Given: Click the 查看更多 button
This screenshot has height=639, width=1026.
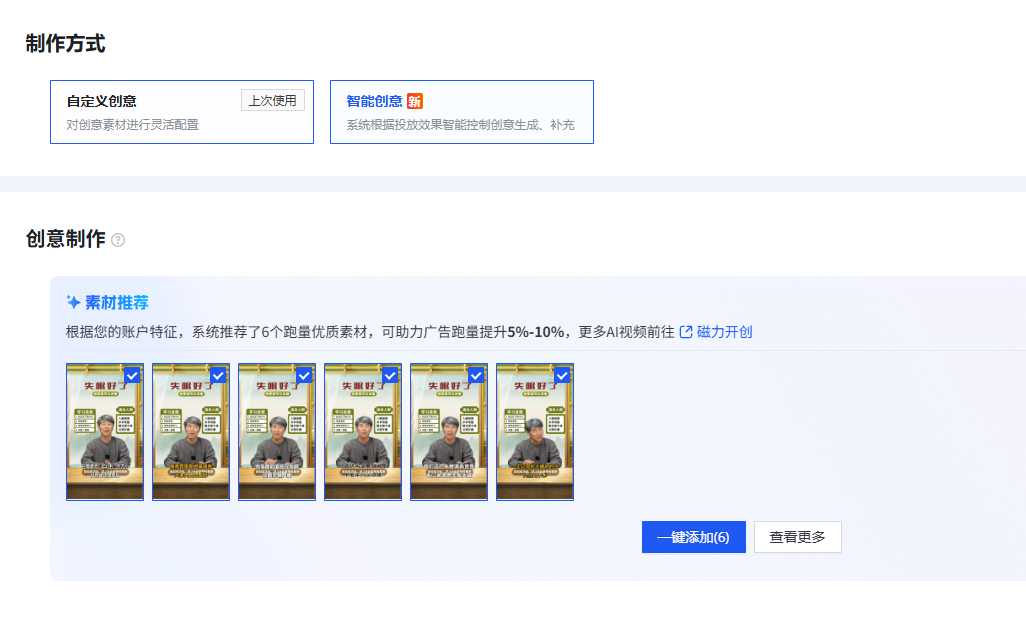Looking at the screenshot, I should coord(797,536).
